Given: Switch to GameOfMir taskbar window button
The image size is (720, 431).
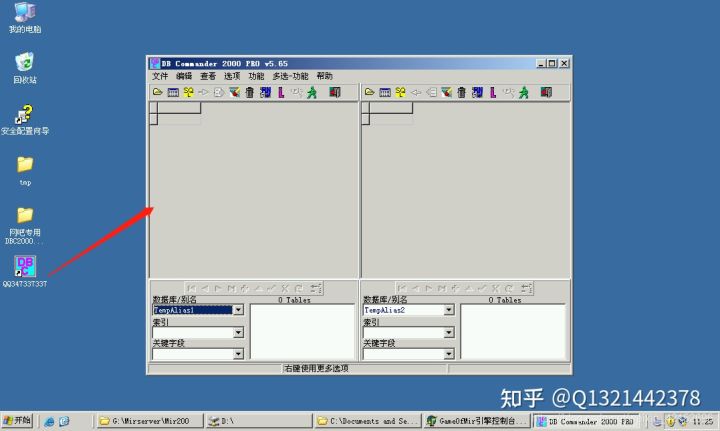Looking at the screenshot, I should click(x=476, y=421).
